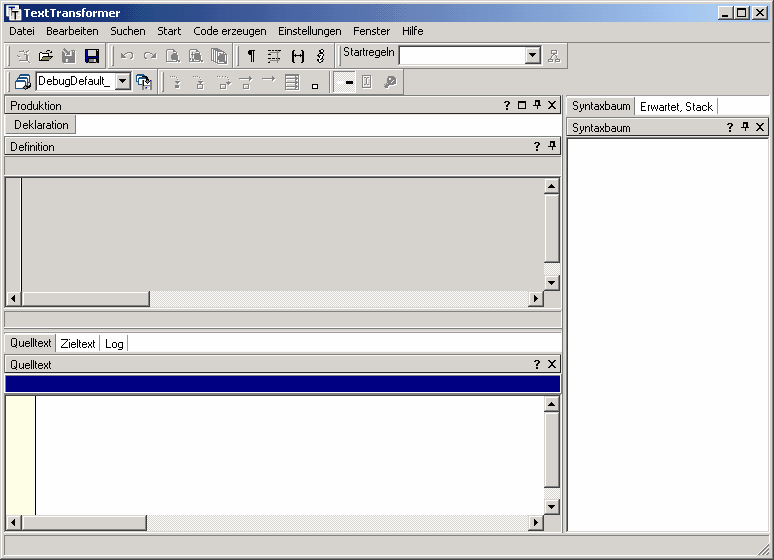Click the text cursor I-beam icon

(367, 82)
